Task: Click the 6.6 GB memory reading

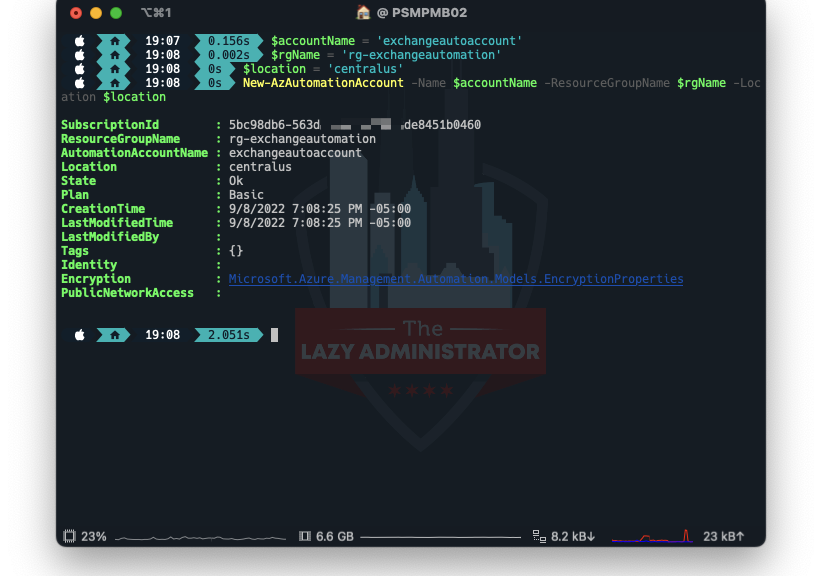Action: (335, 536)
